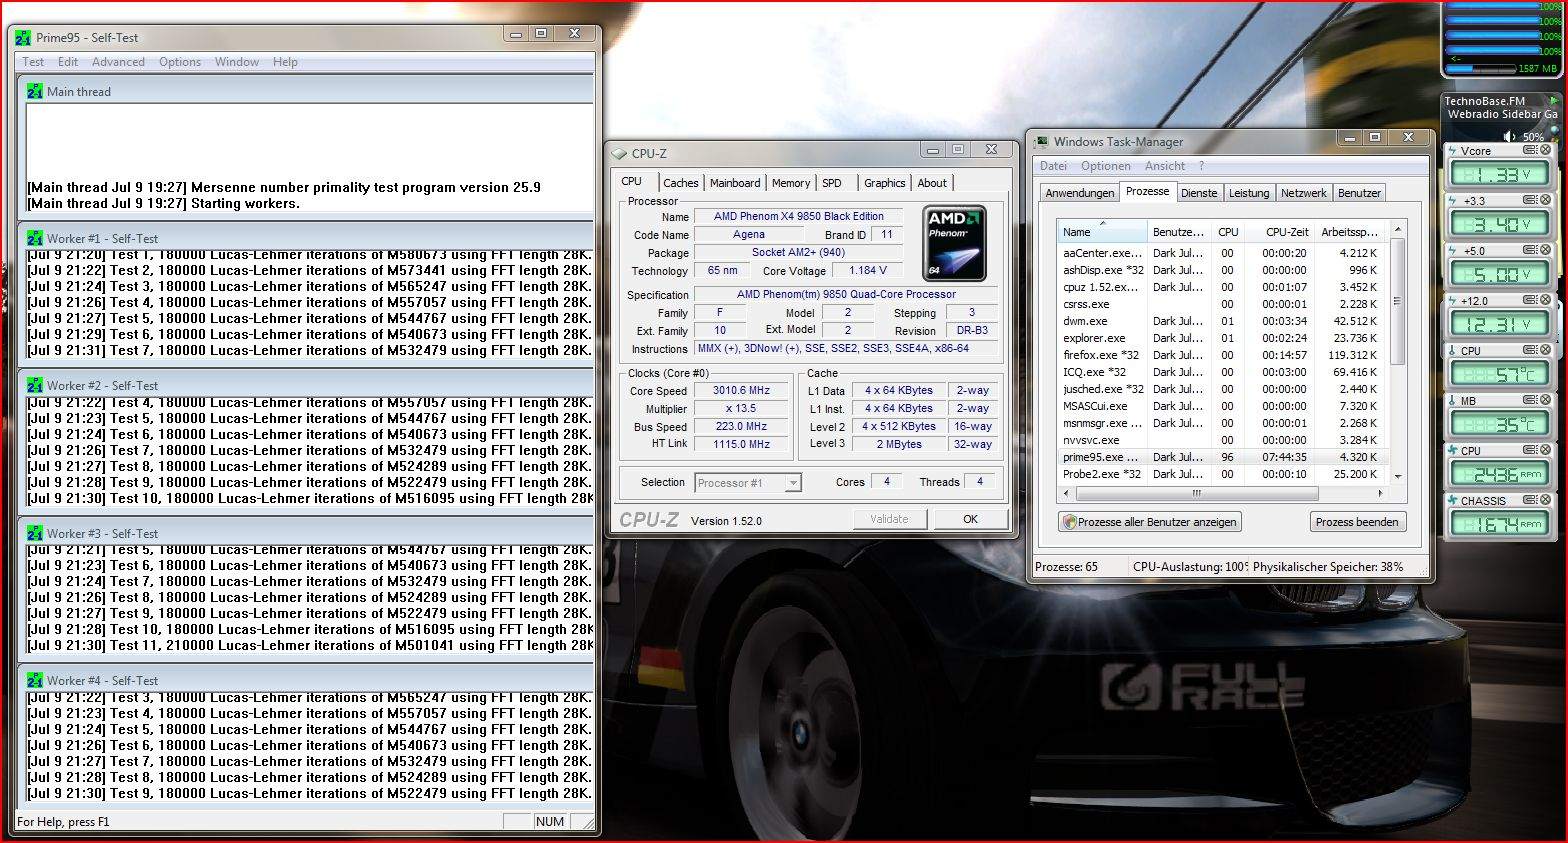1568x843 pixels.
Task: Open settings icon of the +5.0 gadget
Action: tap(1530, 250)
